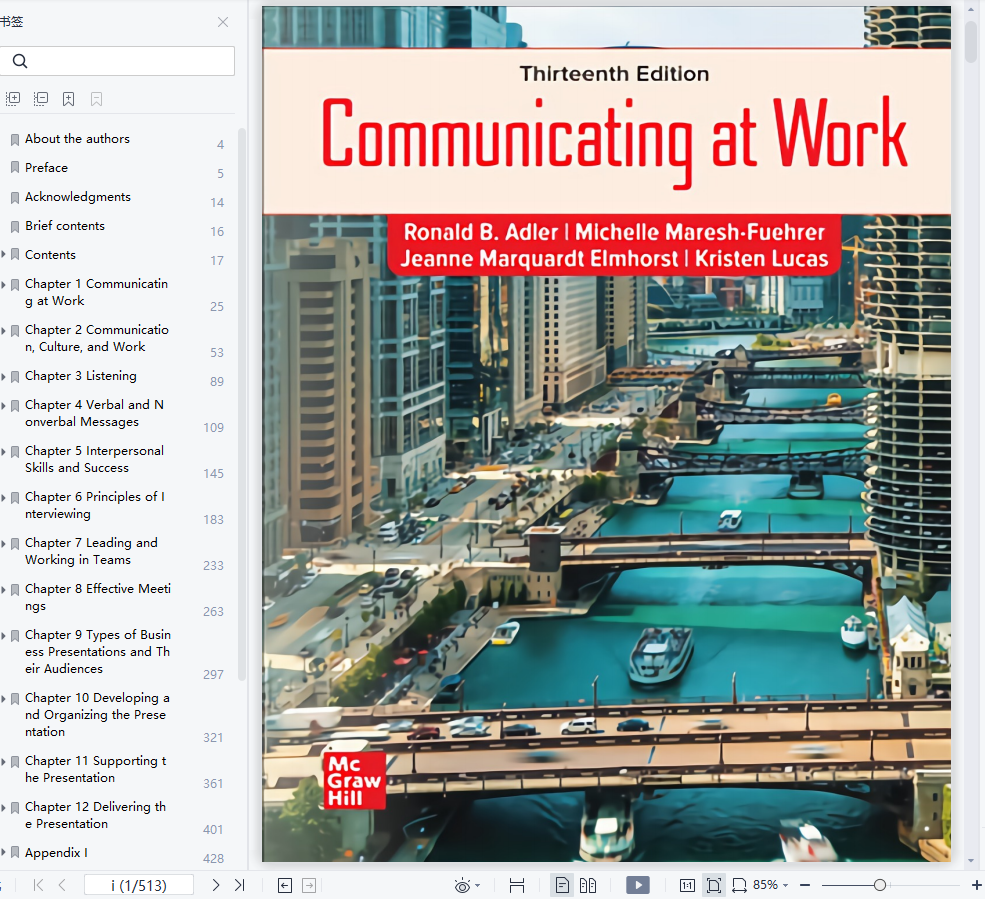Expand the Appendix I bookmark
Viewport: 985px width, 899px height.
coord(4,853)
